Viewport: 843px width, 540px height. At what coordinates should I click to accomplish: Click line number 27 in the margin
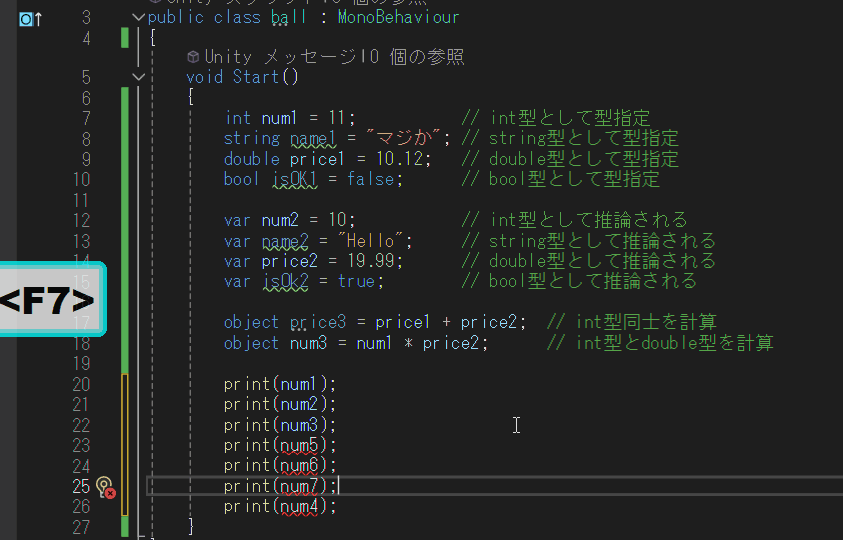(x=81, y=527)
